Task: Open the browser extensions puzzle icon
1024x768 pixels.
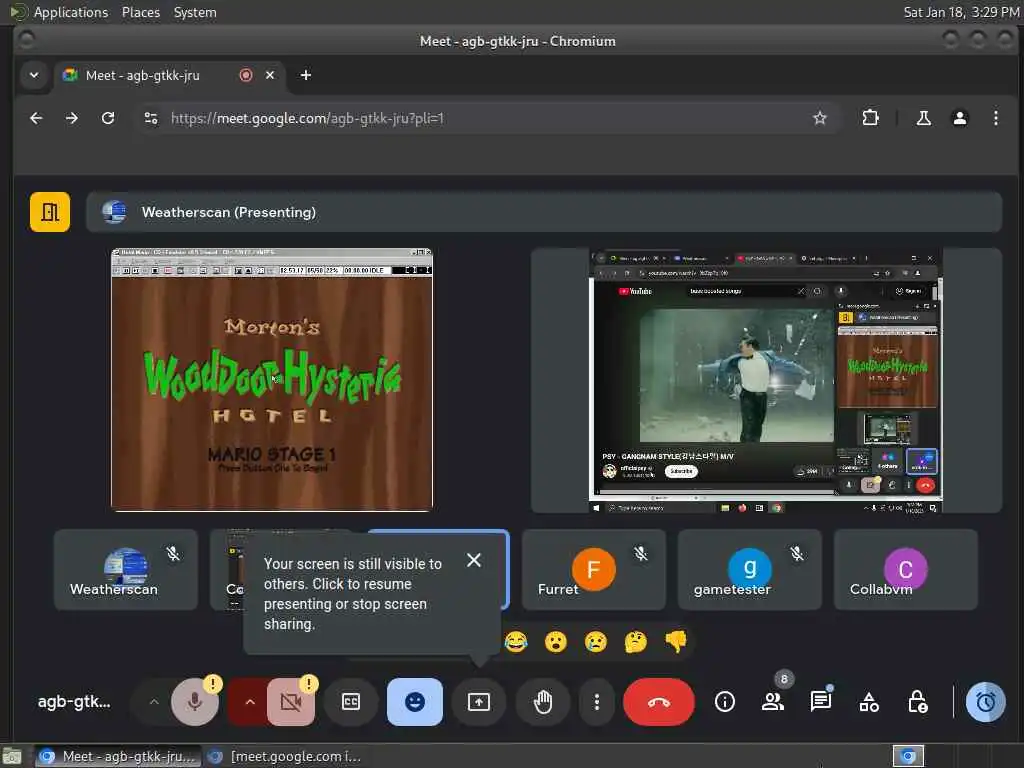Action: pos(870,118)
